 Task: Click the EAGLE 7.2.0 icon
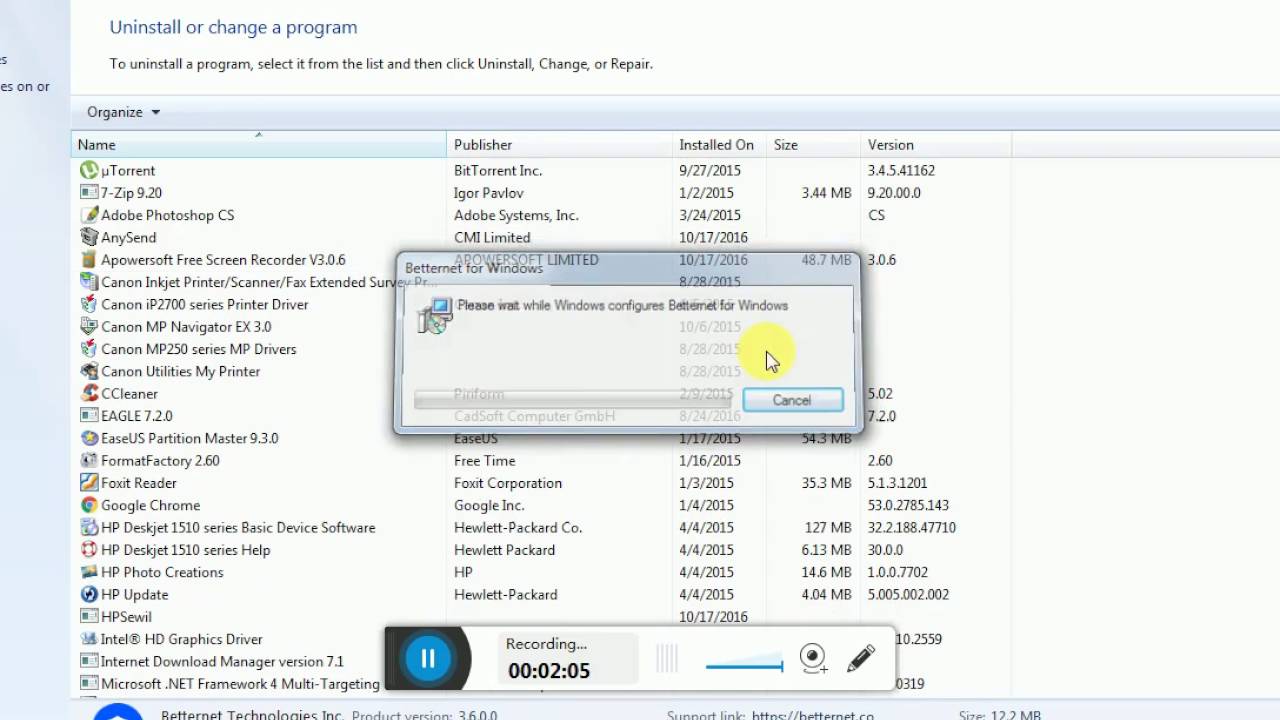pyautogui.click(x=89, y=416)
